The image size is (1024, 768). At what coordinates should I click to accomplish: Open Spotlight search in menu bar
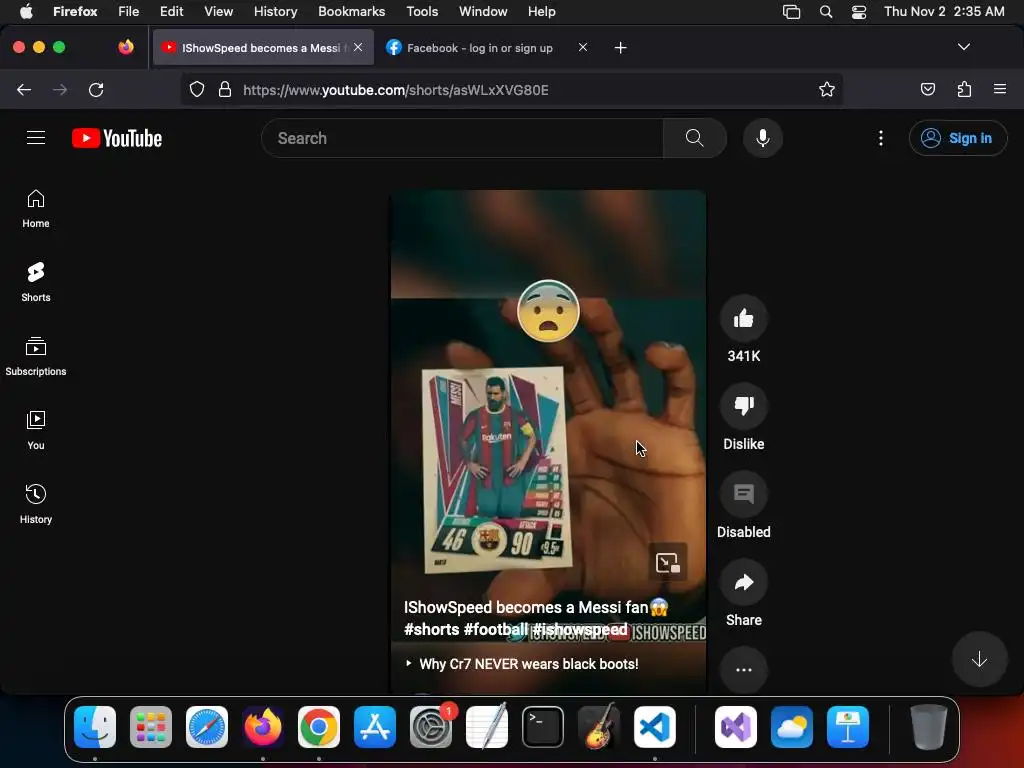click(825, 11)
